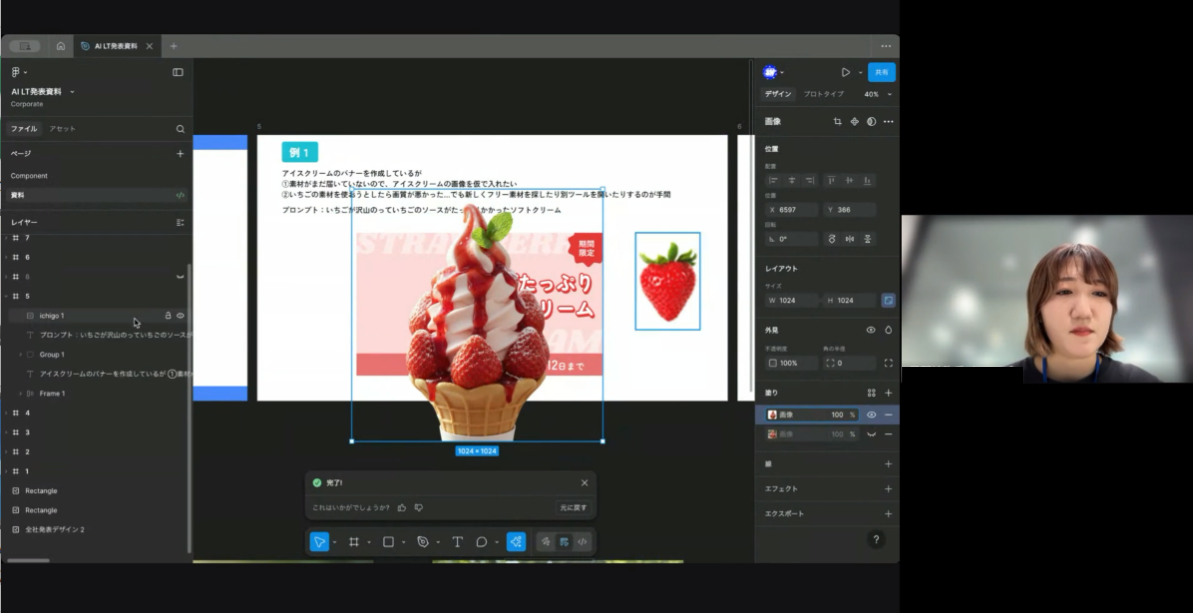Screen dimensions: 1193x613
Task: Select the Move tool in bottom toolbar
Action: (x=320, y=542)
